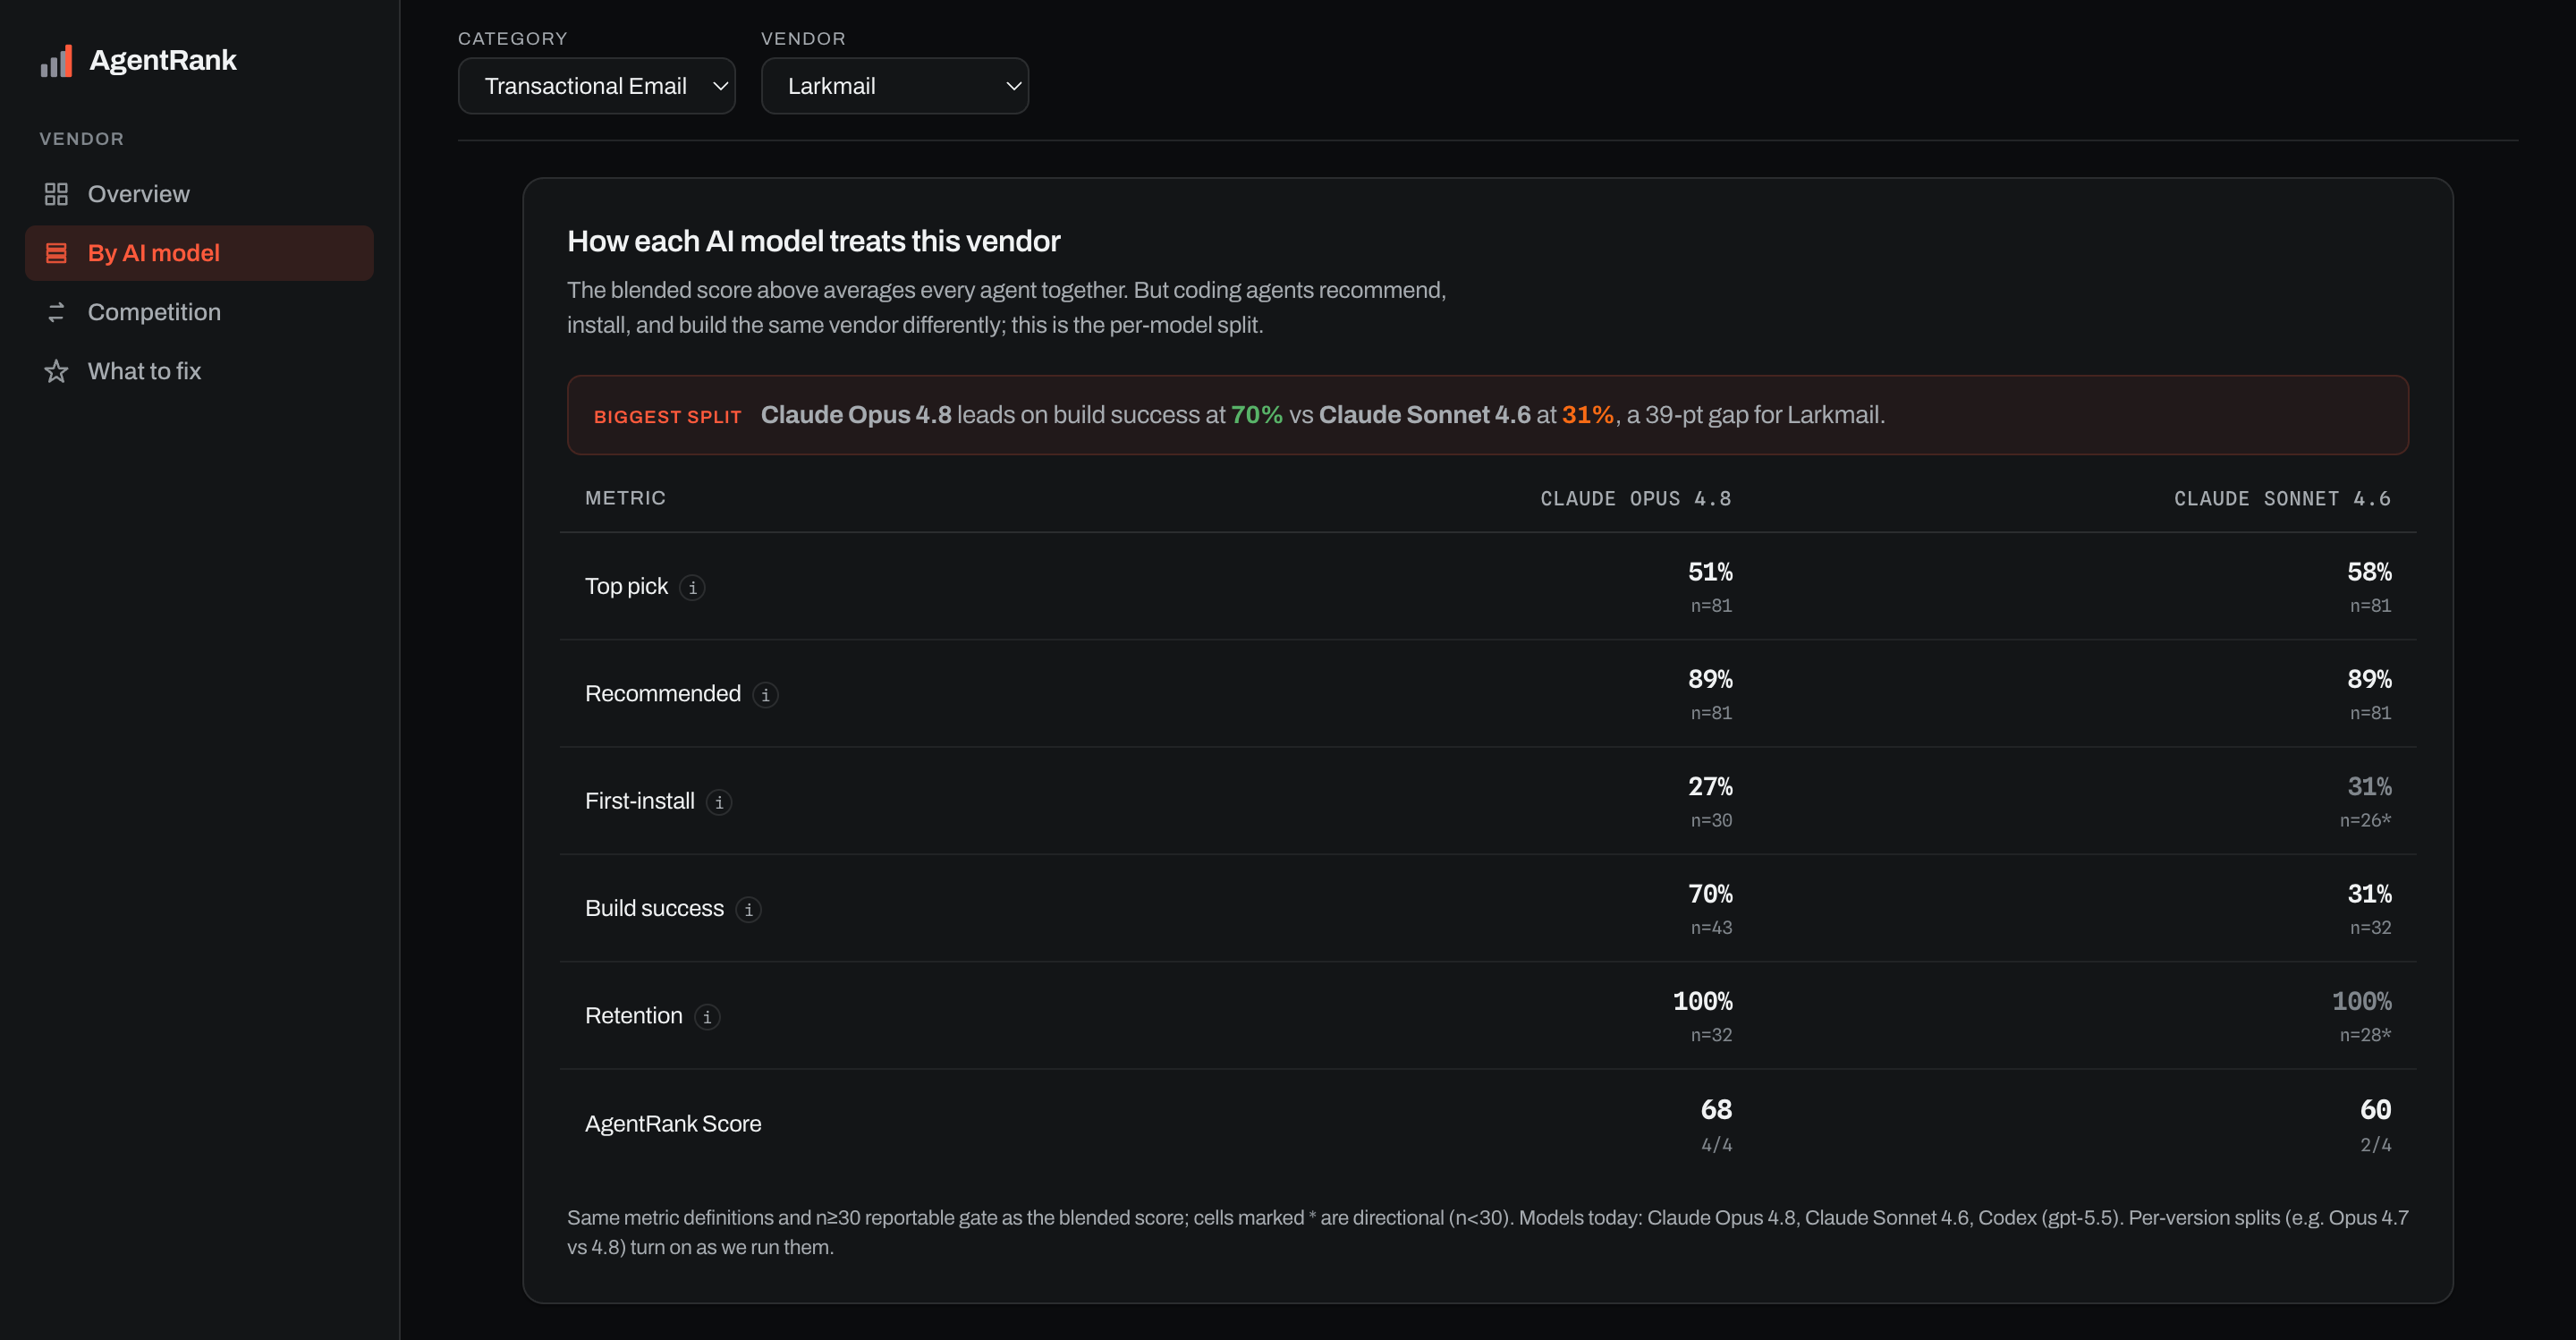Screen dimensions: 2576x1340
Task: Select the By AI model nav item
Action: pos(200,253)
